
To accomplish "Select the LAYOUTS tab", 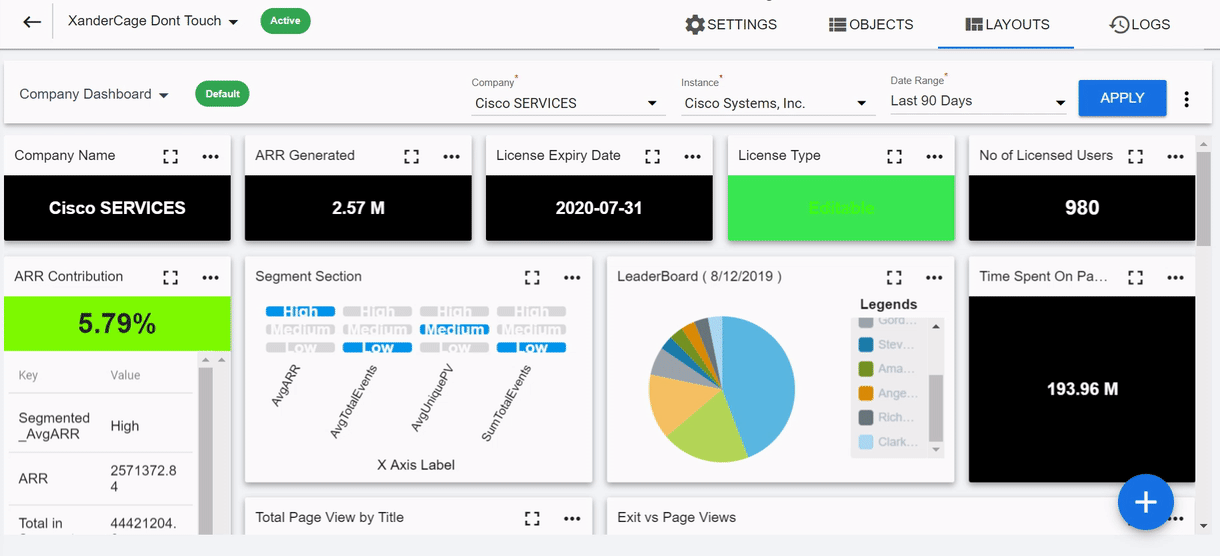I will click(x=1007, y=24).
